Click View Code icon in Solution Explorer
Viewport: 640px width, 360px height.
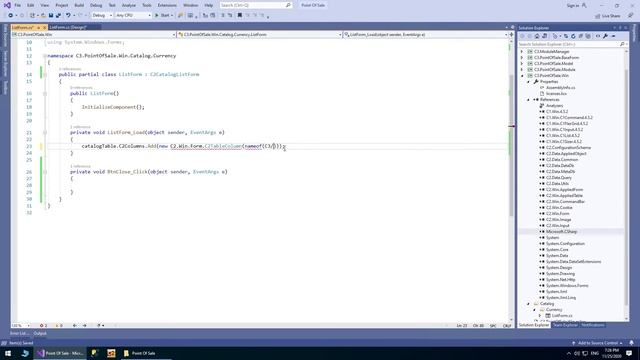(x=598, y=36)
